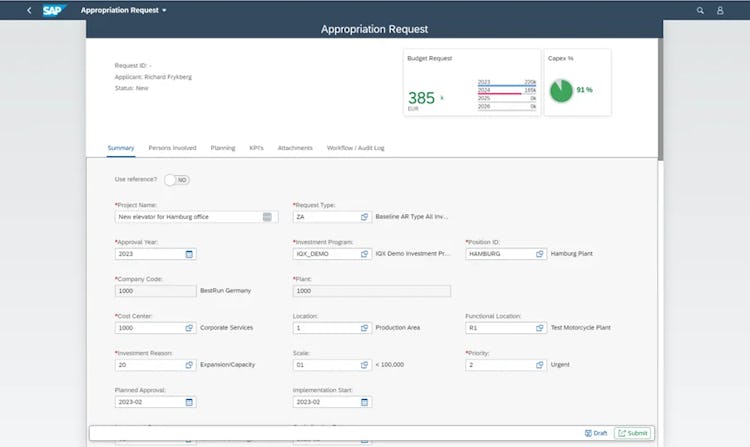Open search with the magnifier icon
Image resolution: width=750 pixels, height=447 pixels.
pos(700,10)
